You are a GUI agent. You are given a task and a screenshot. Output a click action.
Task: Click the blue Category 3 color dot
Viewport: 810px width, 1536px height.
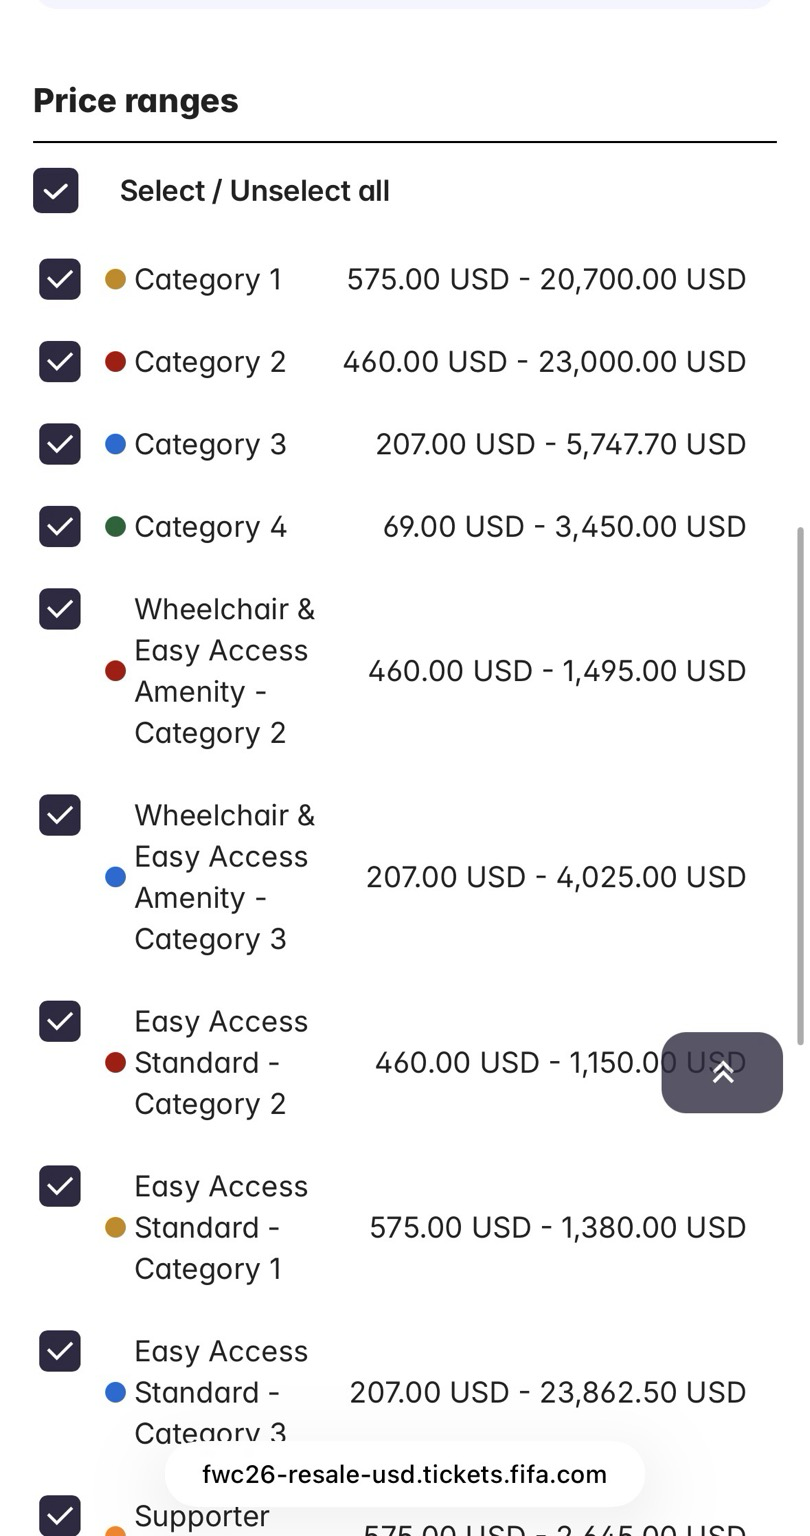tap(115, 444)
